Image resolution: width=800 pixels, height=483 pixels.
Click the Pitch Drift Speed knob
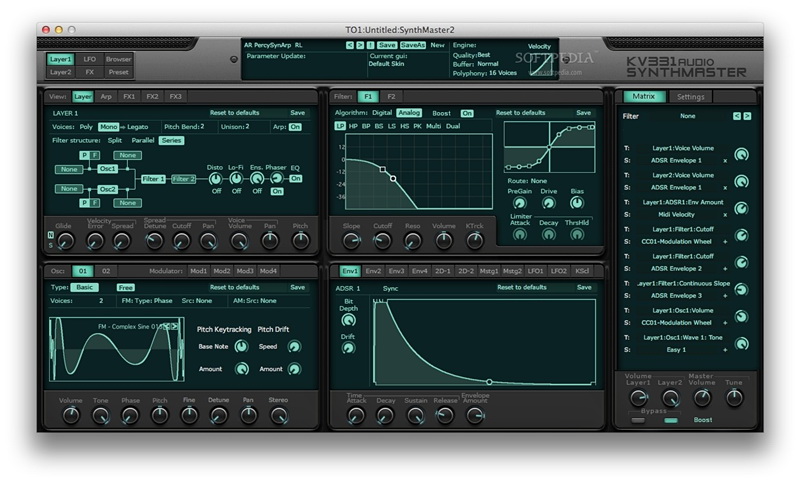tap(294, 347)
